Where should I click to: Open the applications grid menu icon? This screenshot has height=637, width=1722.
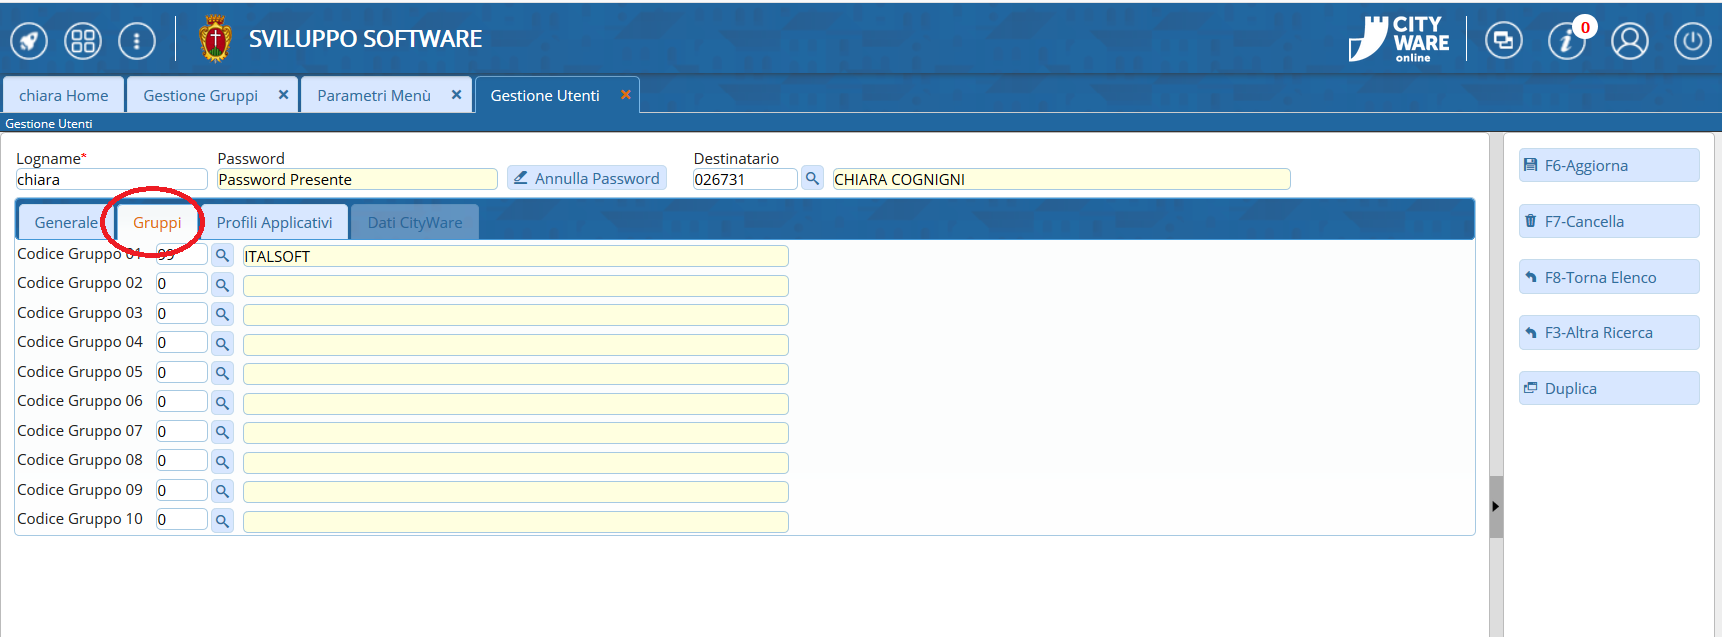pyautogui.click(x=83, y=41)
